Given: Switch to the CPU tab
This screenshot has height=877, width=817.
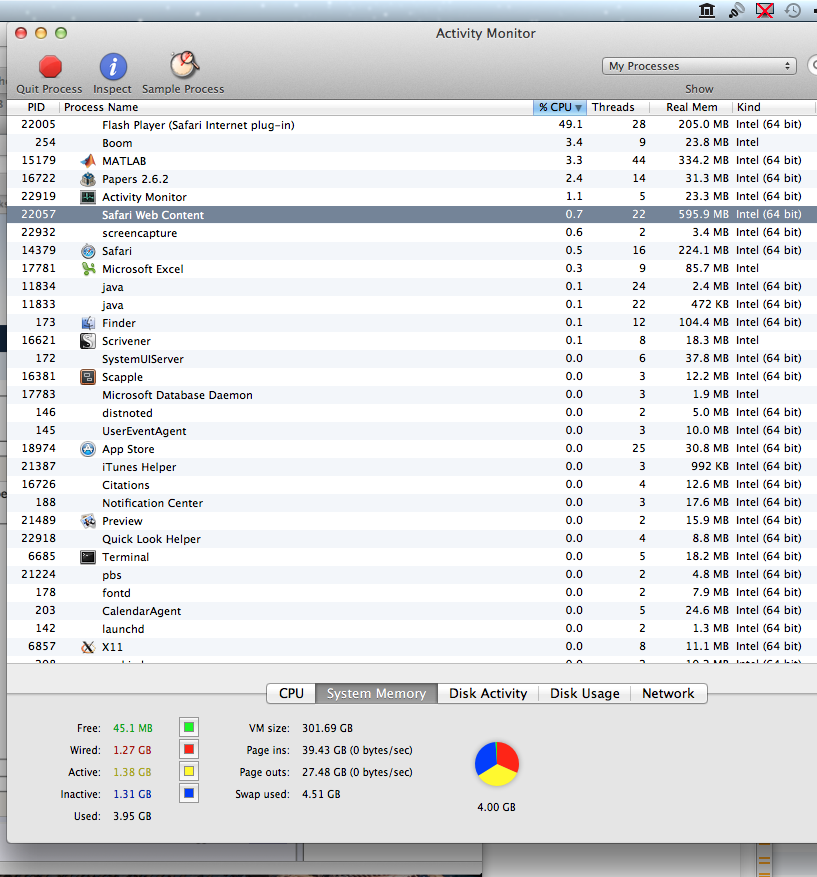Looking at the screenshot, I should (291, 694).
